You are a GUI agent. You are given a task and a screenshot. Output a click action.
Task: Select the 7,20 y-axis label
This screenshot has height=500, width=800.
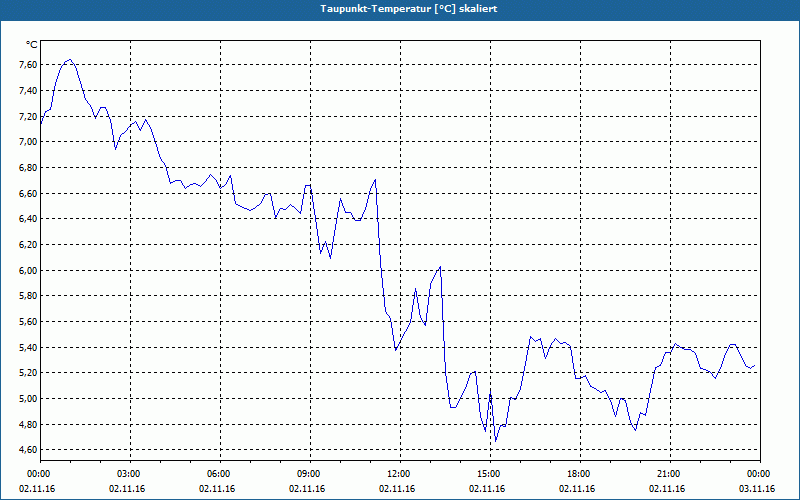28,116
